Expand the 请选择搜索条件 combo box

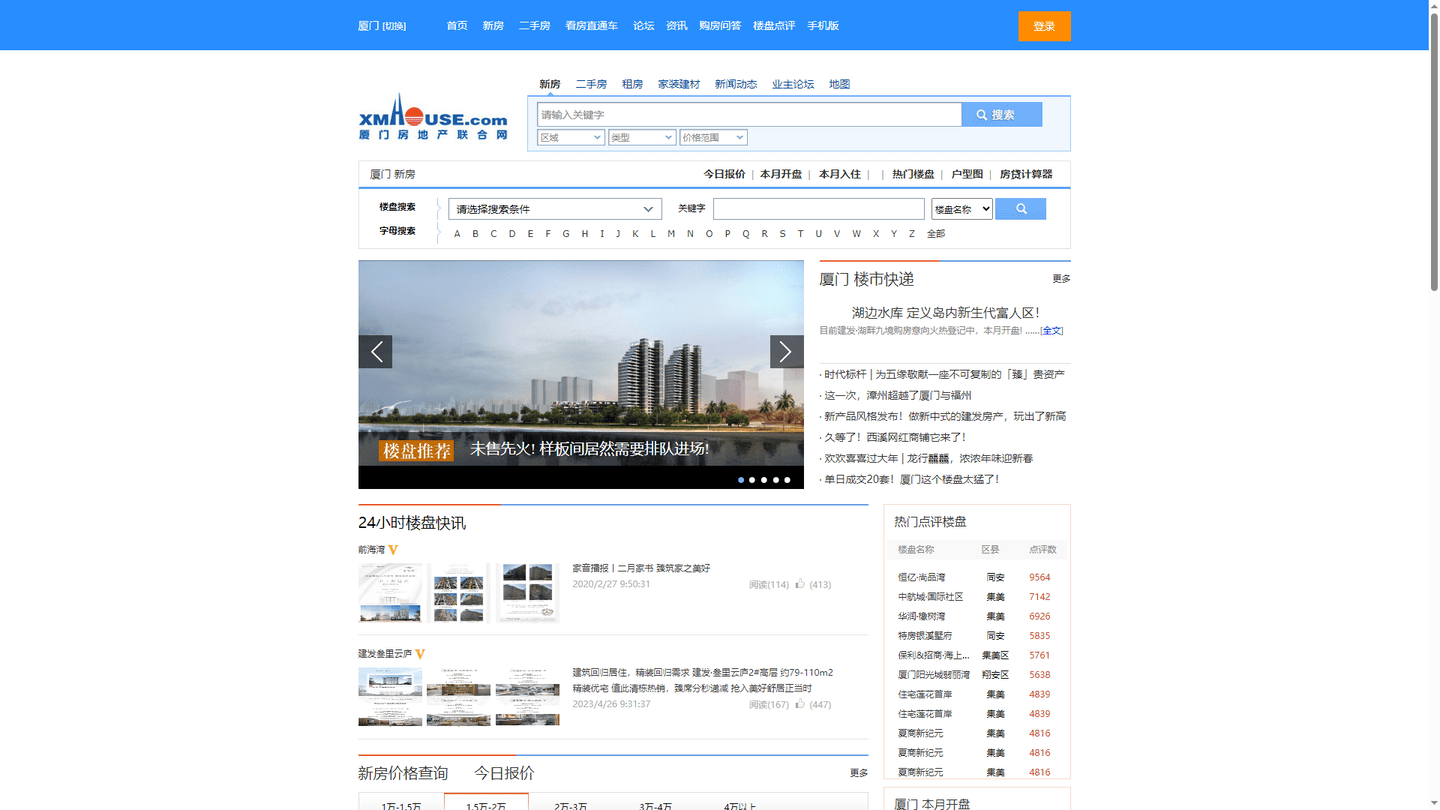pos(555,209)
